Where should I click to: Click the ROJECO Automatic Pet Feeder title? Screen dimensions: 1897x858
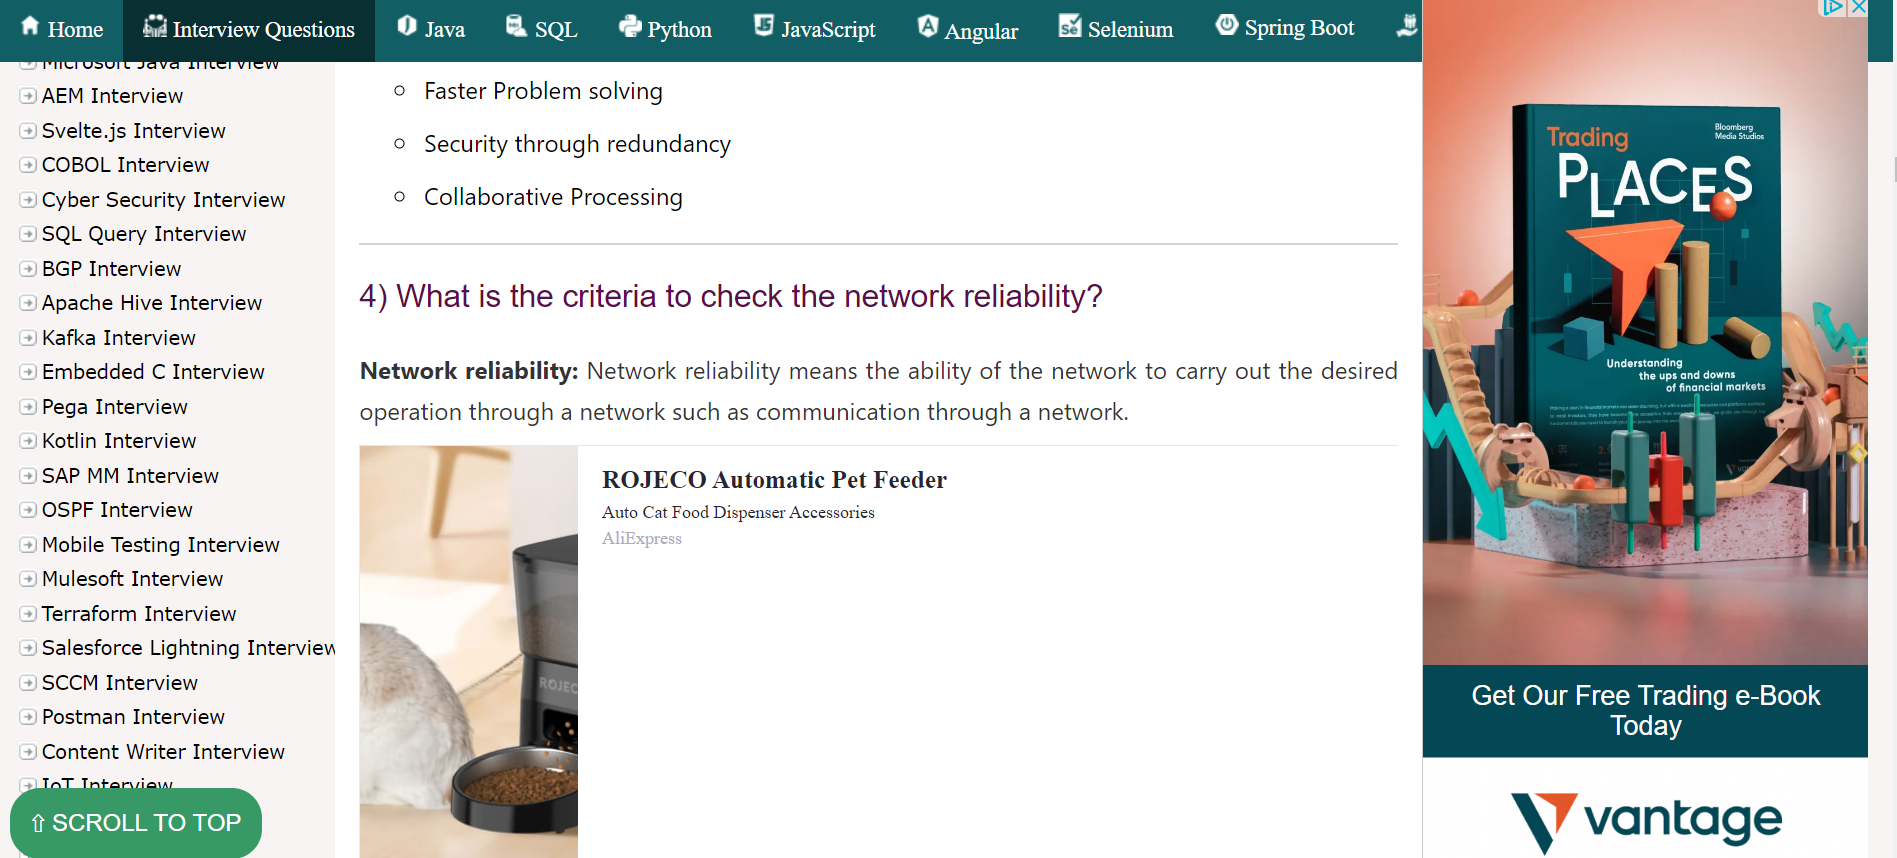(774, 480)
